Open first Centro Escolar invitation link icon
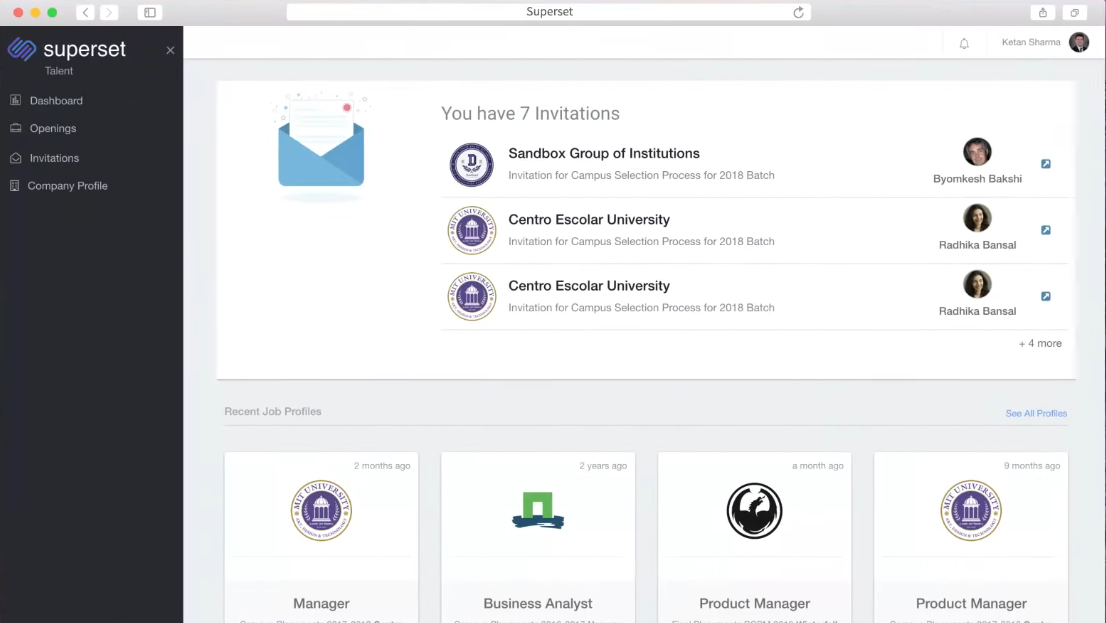Screen dimensions: 1106x623 click(x=1045, y=230)
